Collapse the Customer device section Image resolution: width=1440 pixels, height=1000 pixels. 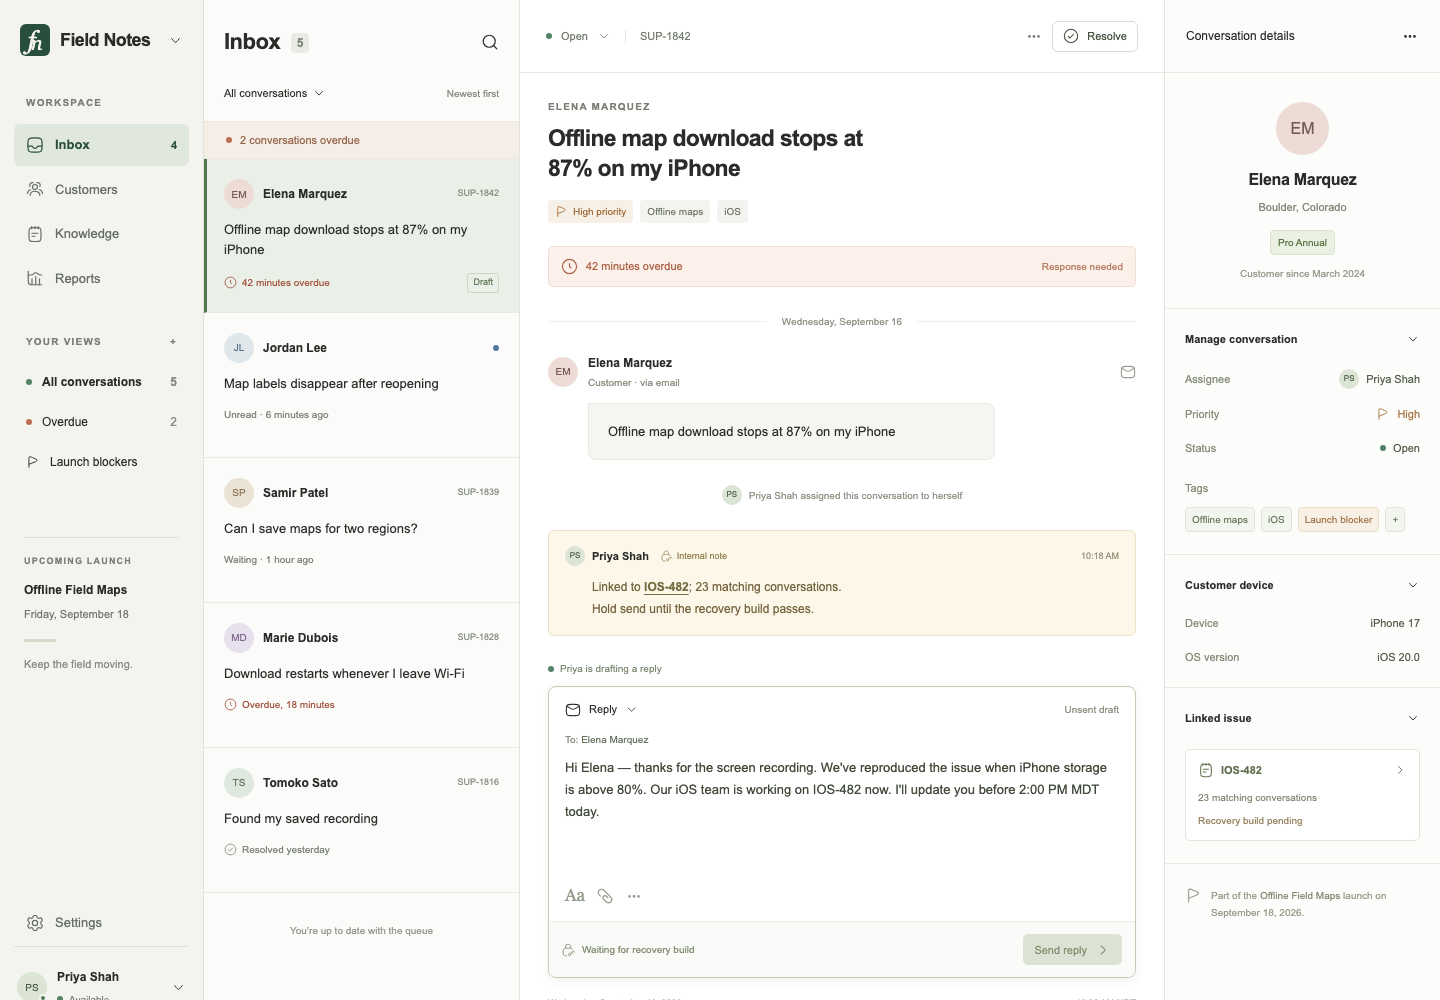[1413, 586]
